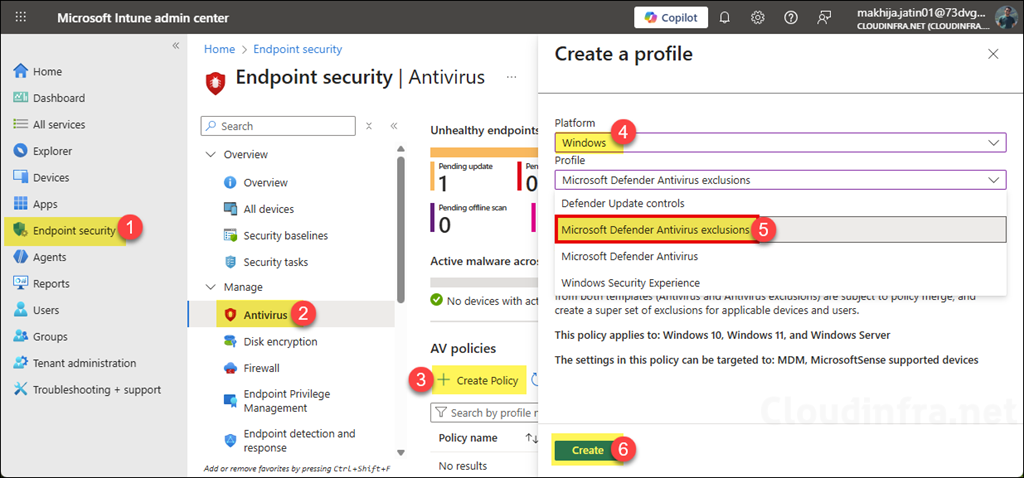The width and height of the screenshot is (1024, 478).
Task: Open Explorer in left navigation
Action: coord(52,151)
